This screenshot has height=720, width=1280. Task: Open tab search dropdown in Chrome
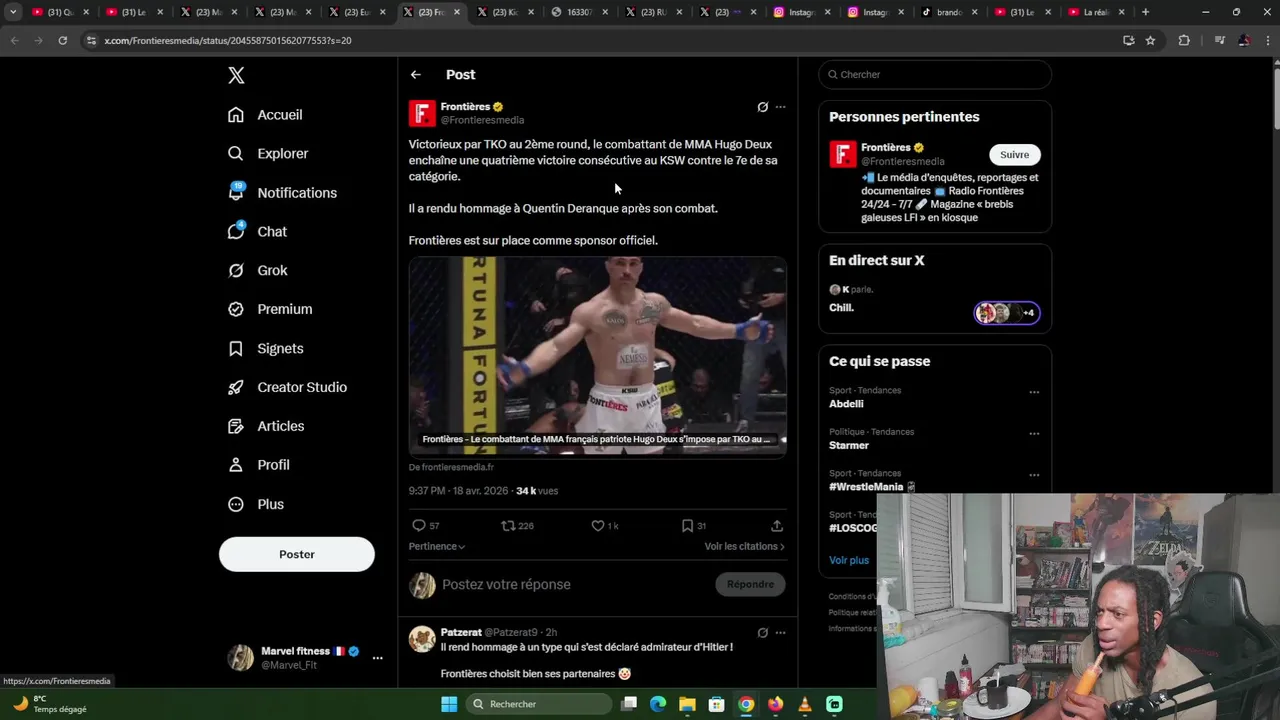(x=13, y=12)
